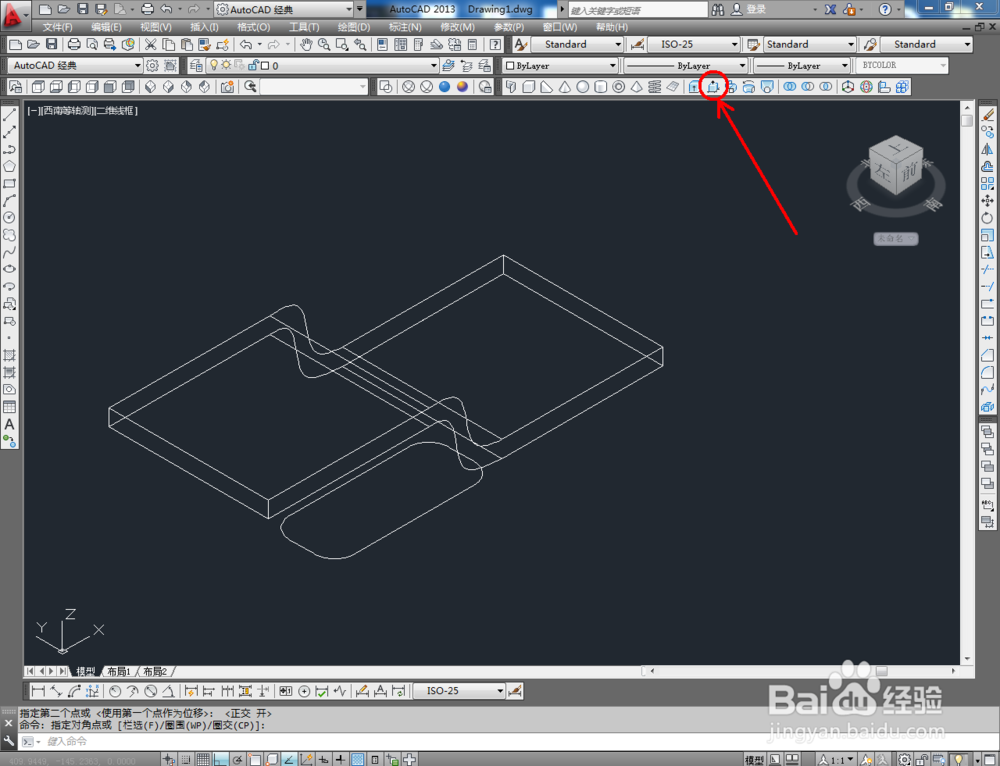The height and width of the screenshot is (766, 1000).
Task: Click the 模型 button in the status bar
Action: click(x=754, y=760)
